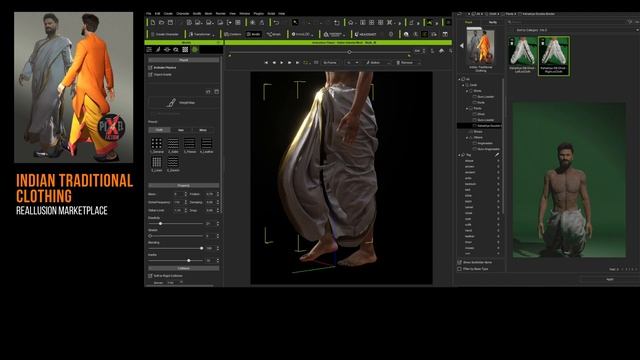Switch to the Item tab in content manager
The width and height of the screenshot is (640, 360).
click(493, 22)
